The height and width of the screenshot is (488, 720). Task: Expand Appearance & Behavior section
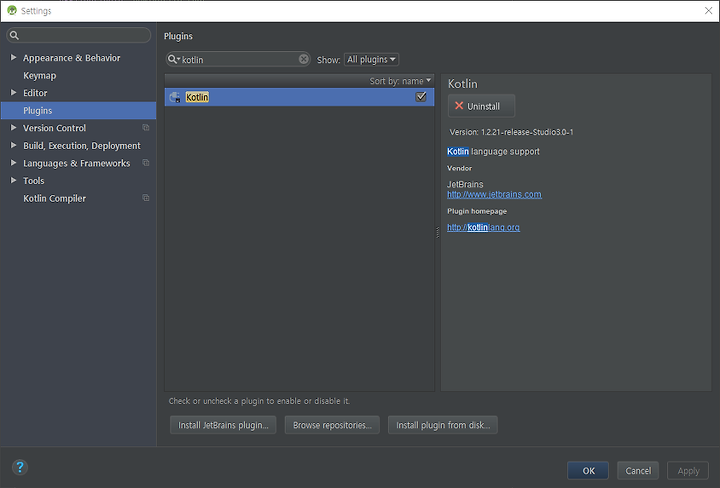(x=13, y=57)
